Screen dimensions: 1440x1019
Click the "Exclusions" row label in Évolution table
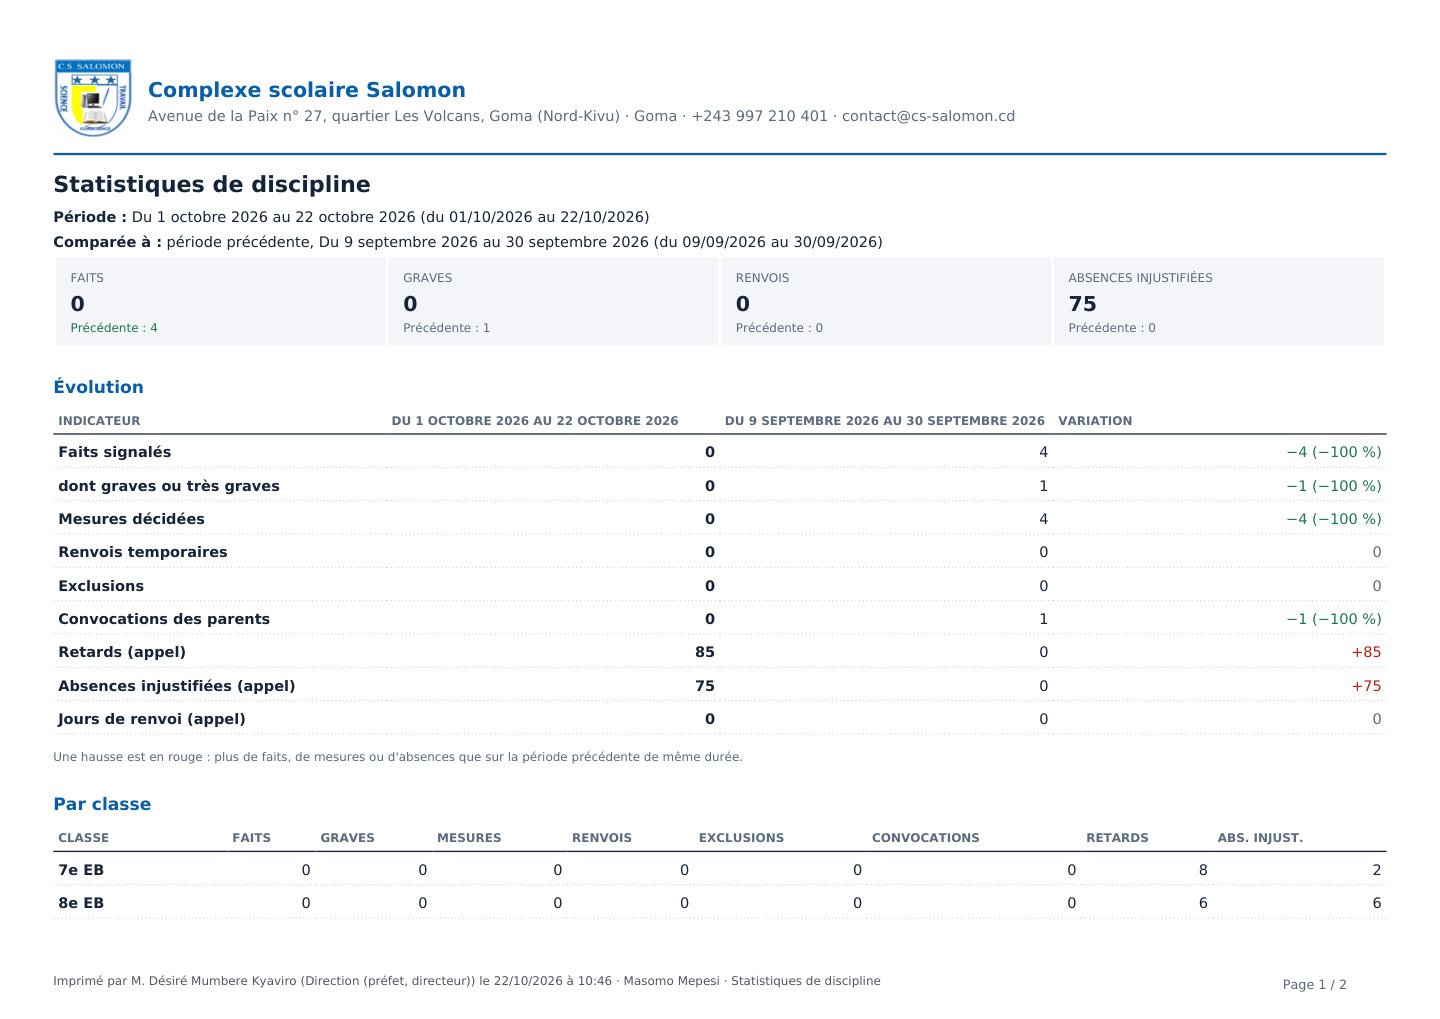click(x=101, y=586)
